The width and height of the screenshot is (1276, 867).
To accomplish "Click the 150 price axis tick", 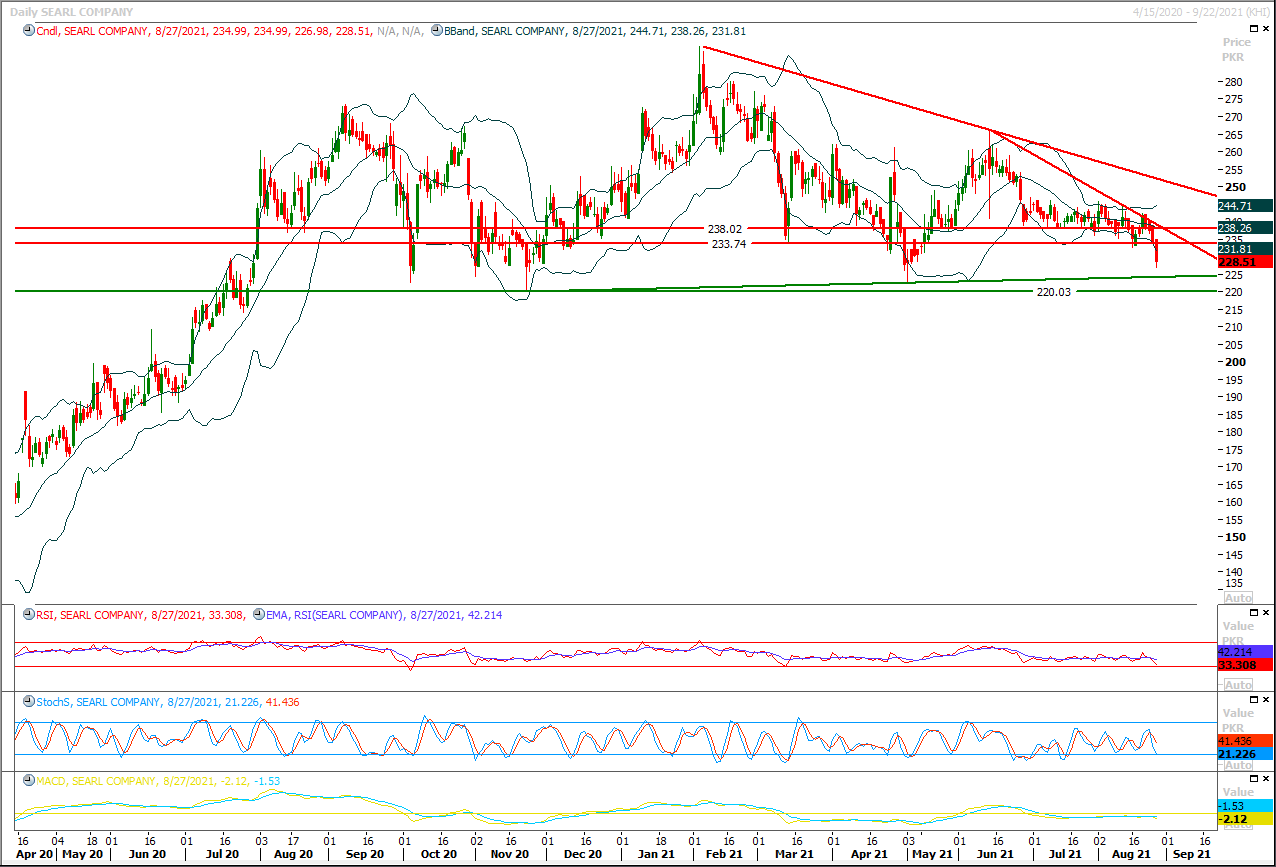I will pyautogui.click(x=1235, y=537).
